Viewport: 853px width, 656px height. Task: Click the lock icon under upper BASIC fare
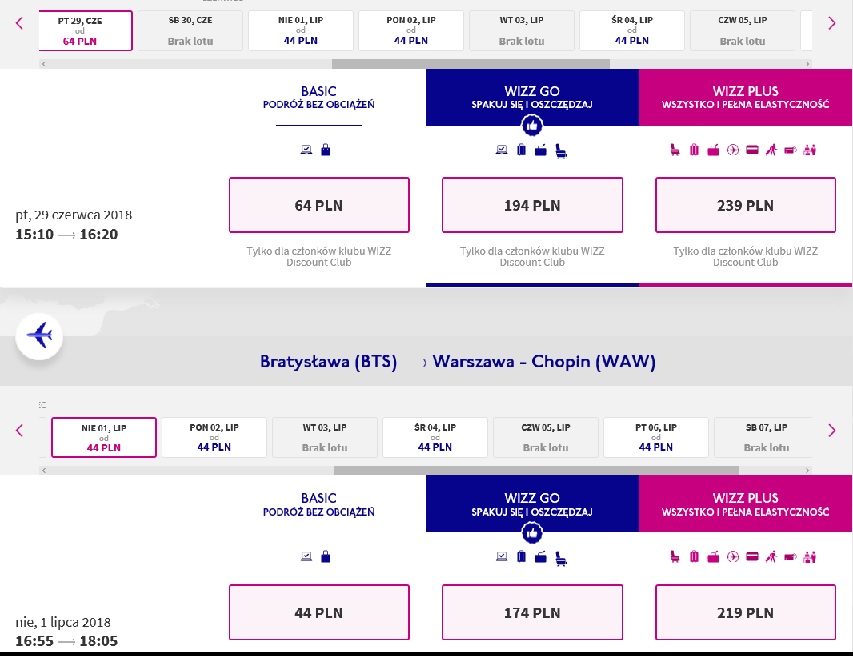(x=325, y=150)
